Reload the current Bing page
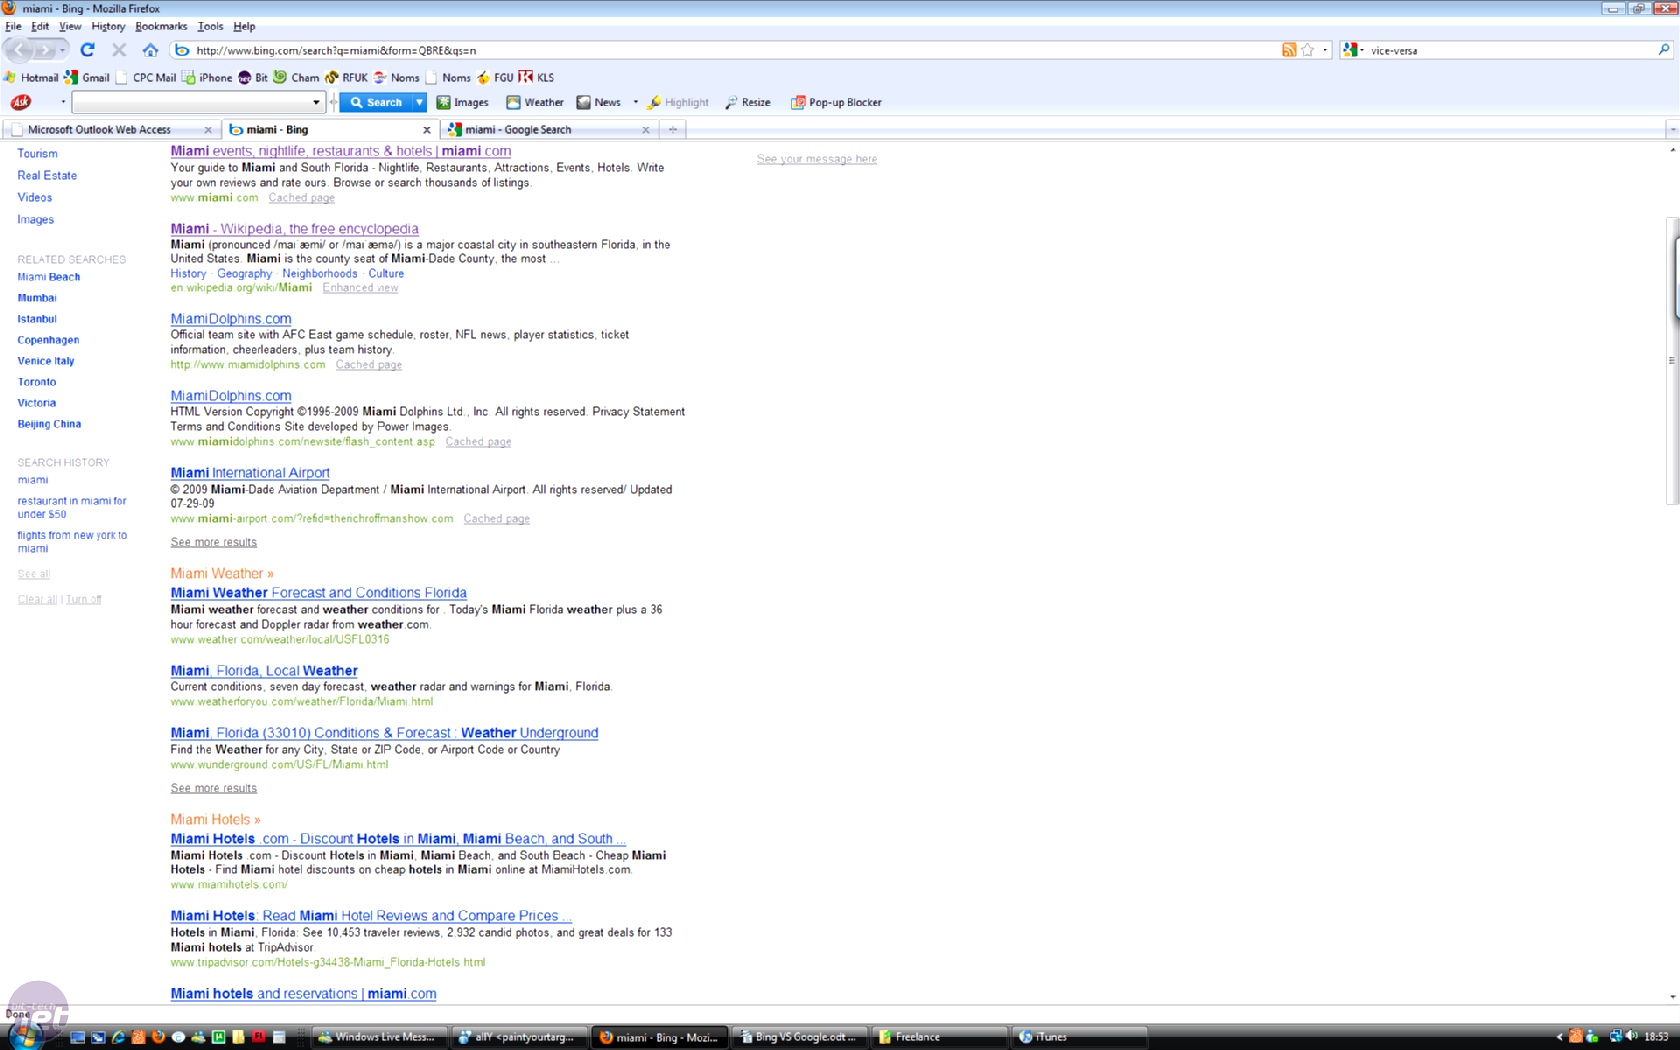This screenshot has width=1680, height=1050. (x=88, y=50)
